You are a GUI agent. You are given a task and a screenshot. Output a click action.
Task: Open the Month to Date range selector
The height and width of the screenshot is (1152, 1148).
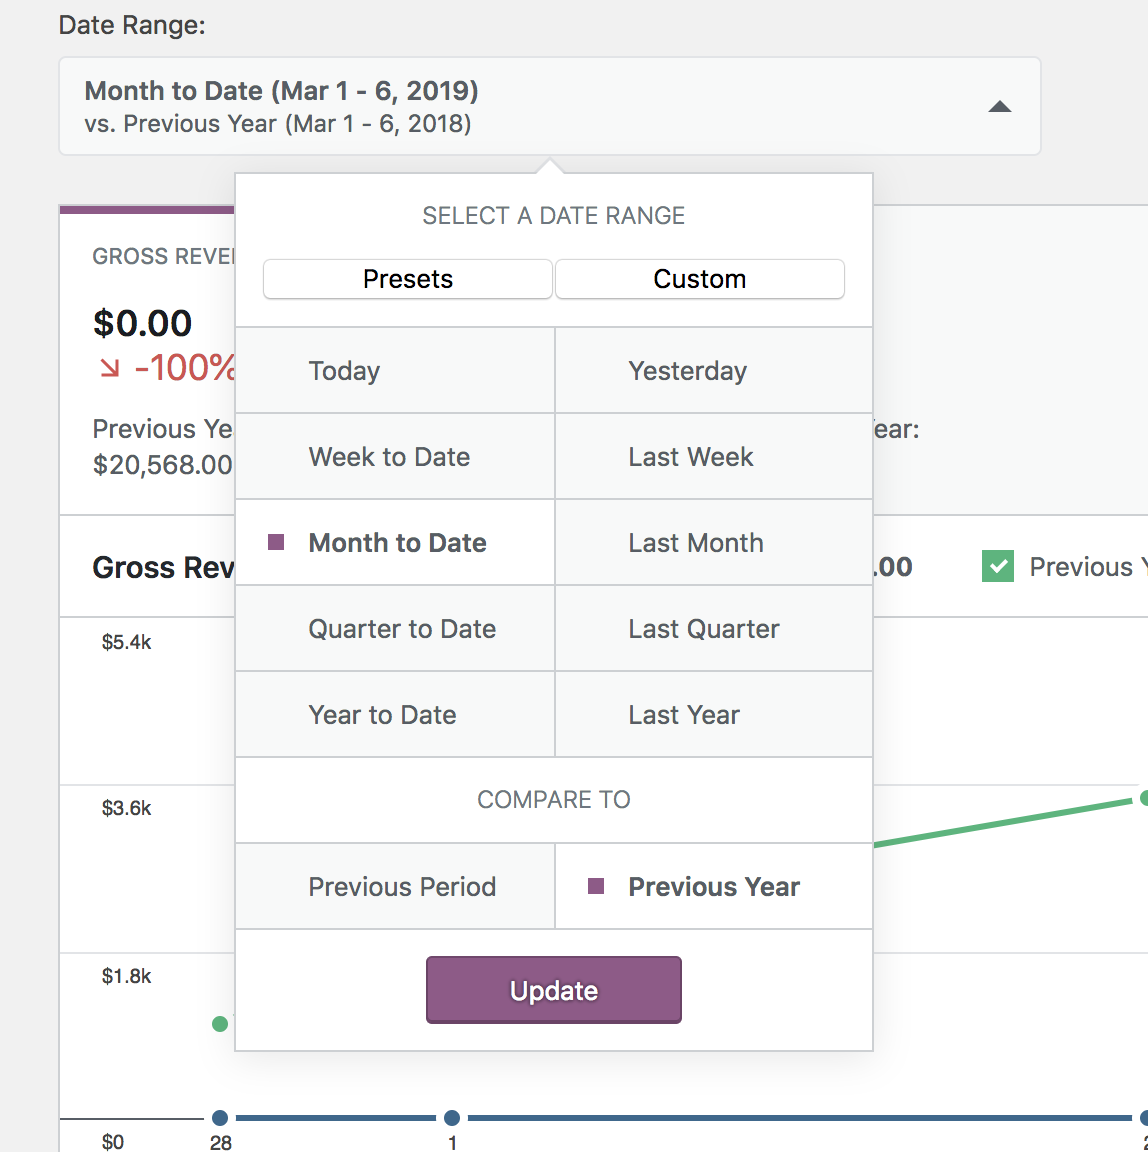click(x=549, y=107)
